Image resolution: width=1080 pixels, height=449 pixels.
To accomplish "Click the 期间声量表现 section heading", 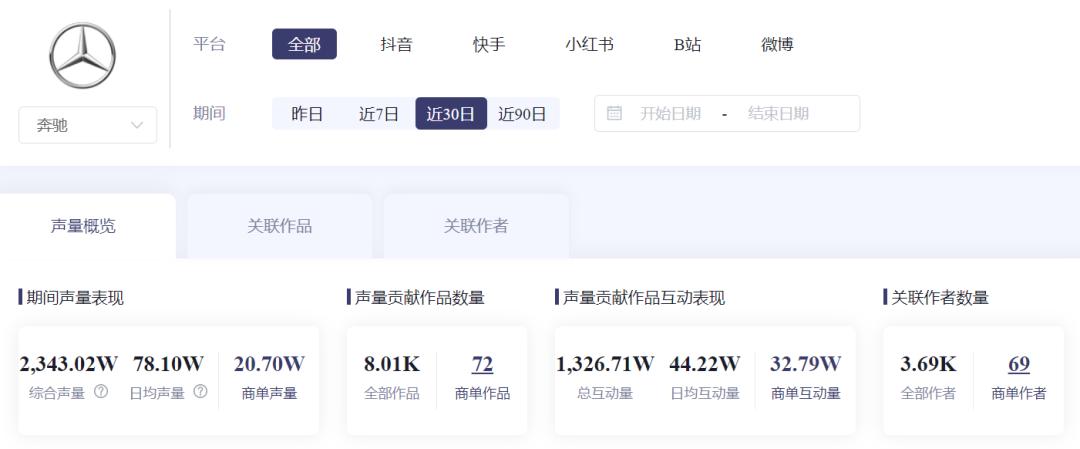I will pos(75,297).
